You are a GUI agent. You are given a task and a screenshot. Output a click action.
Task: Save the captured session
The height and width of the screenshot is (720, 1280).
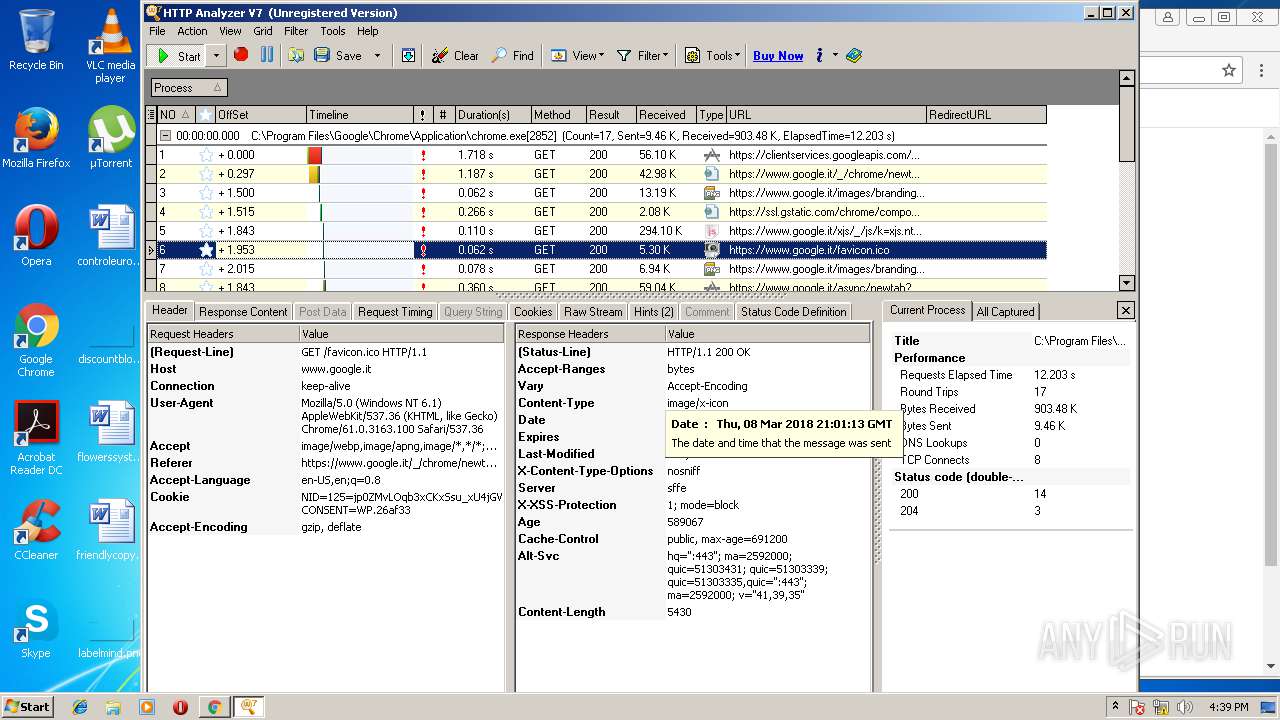(338, 56)
